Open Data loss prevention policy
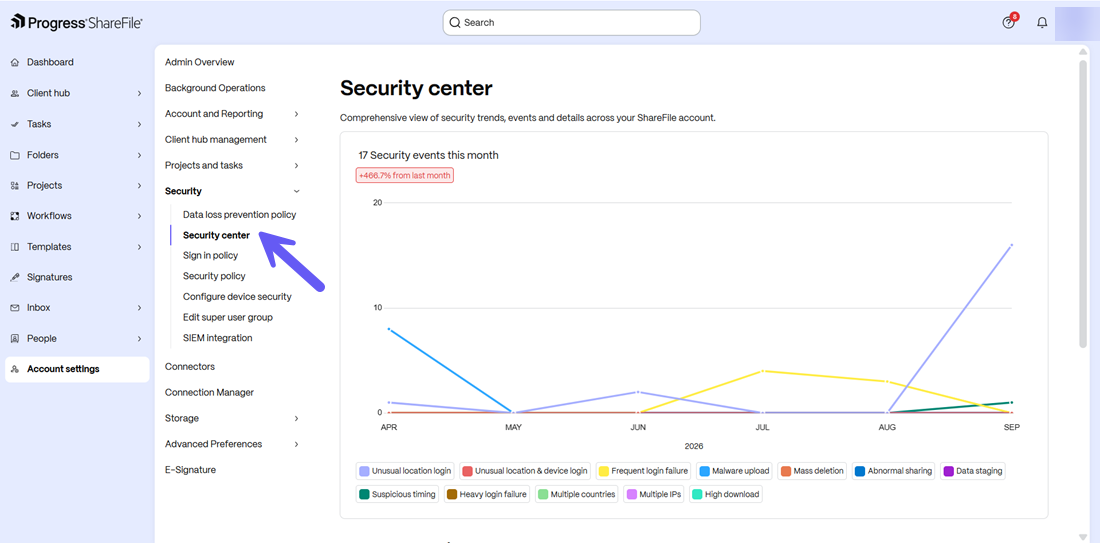 (x=240, y=215)
